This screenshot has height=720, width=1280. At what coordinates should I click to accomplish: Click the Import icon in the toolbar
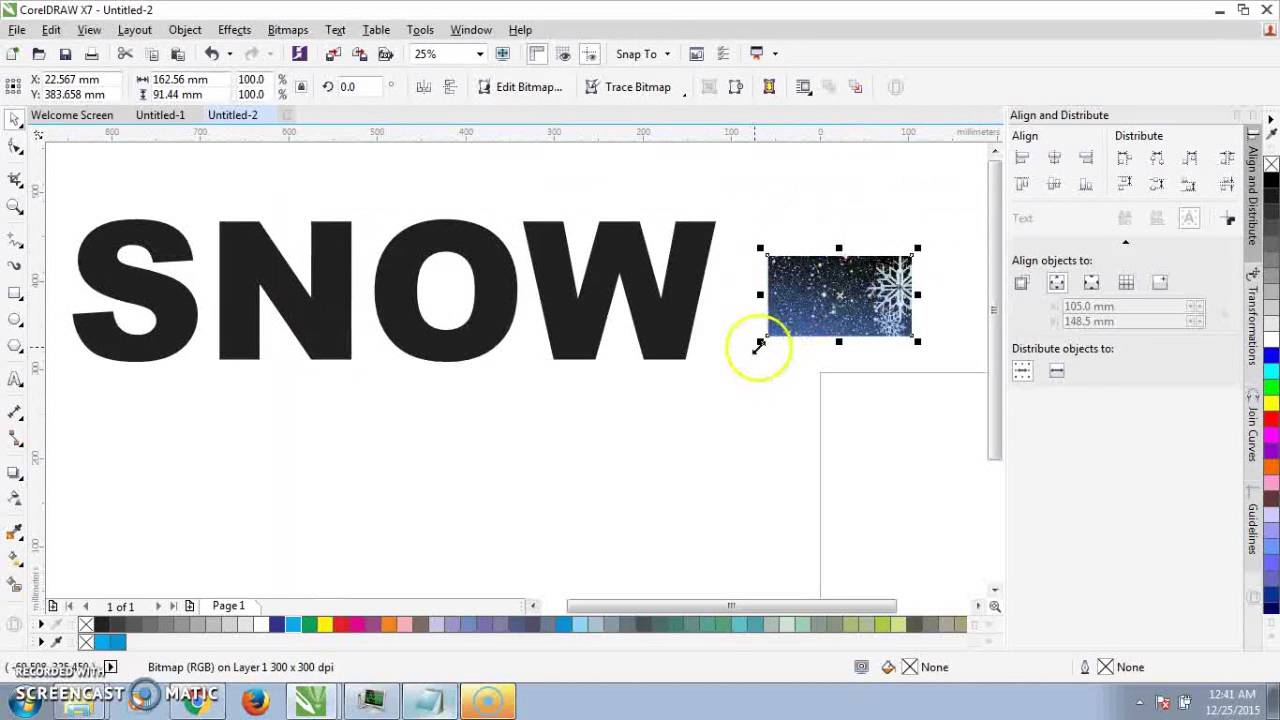pos(333,54)
